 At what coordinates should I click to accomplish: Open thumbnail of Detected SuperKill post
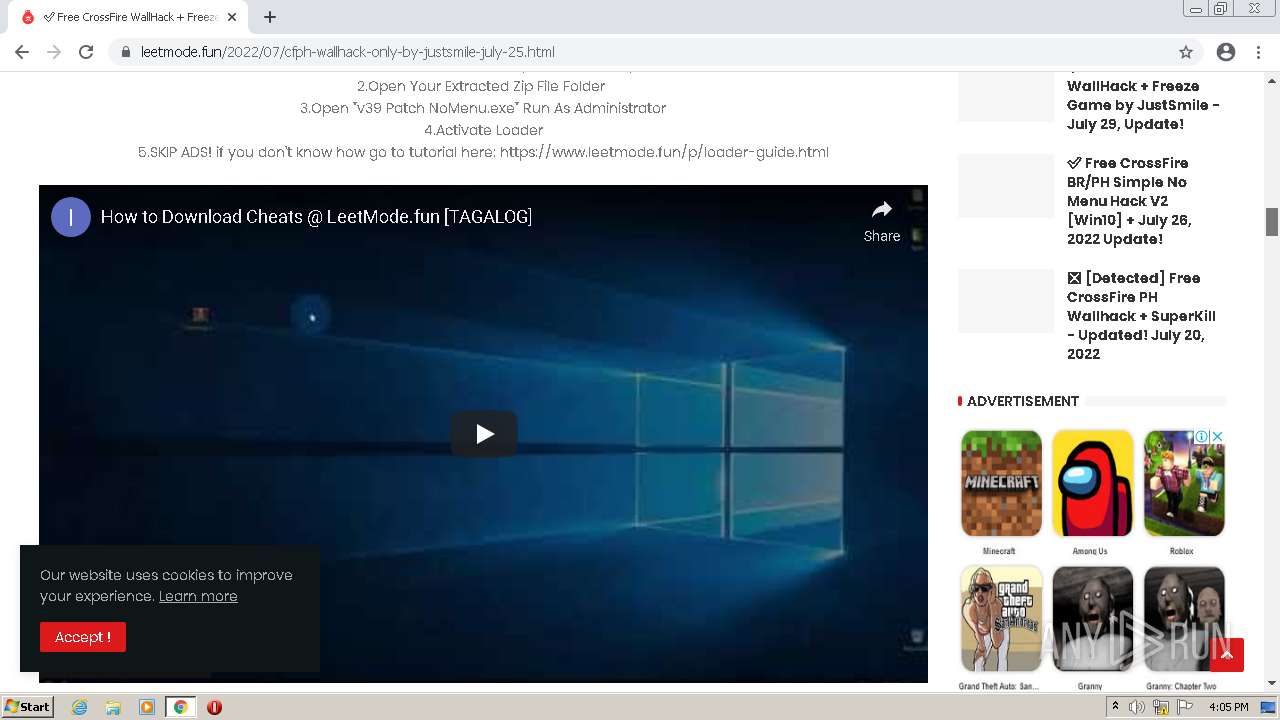pyautogui.click(x=1006, y=301)
